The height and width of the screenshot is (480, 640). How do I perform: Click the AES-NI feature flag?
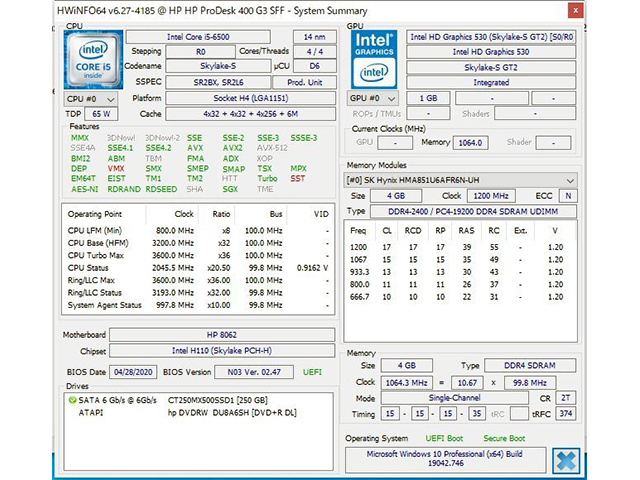(x=84, y=189)
